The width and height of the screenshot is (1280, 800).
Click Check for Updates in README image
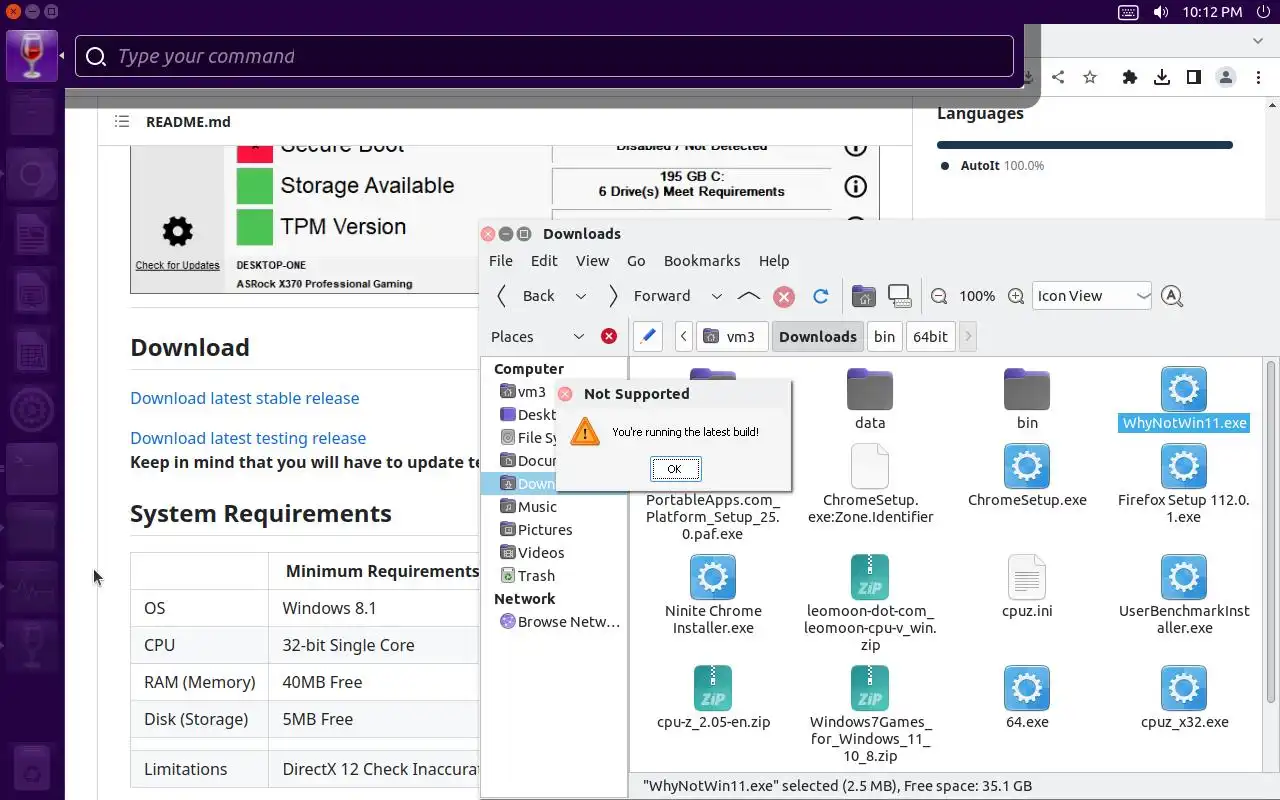177,265
